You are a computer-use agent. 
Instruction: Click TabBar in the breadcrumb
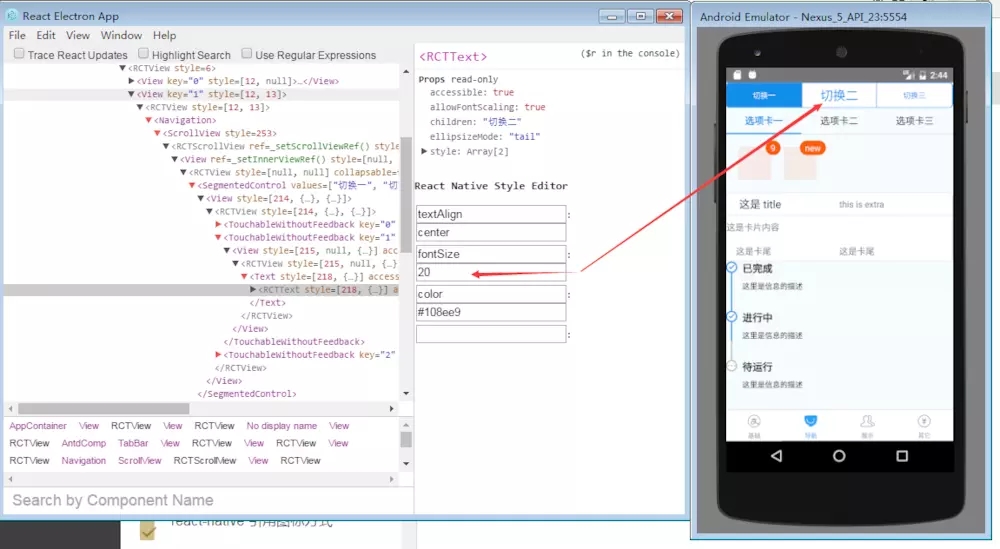(x=133, y=443)
